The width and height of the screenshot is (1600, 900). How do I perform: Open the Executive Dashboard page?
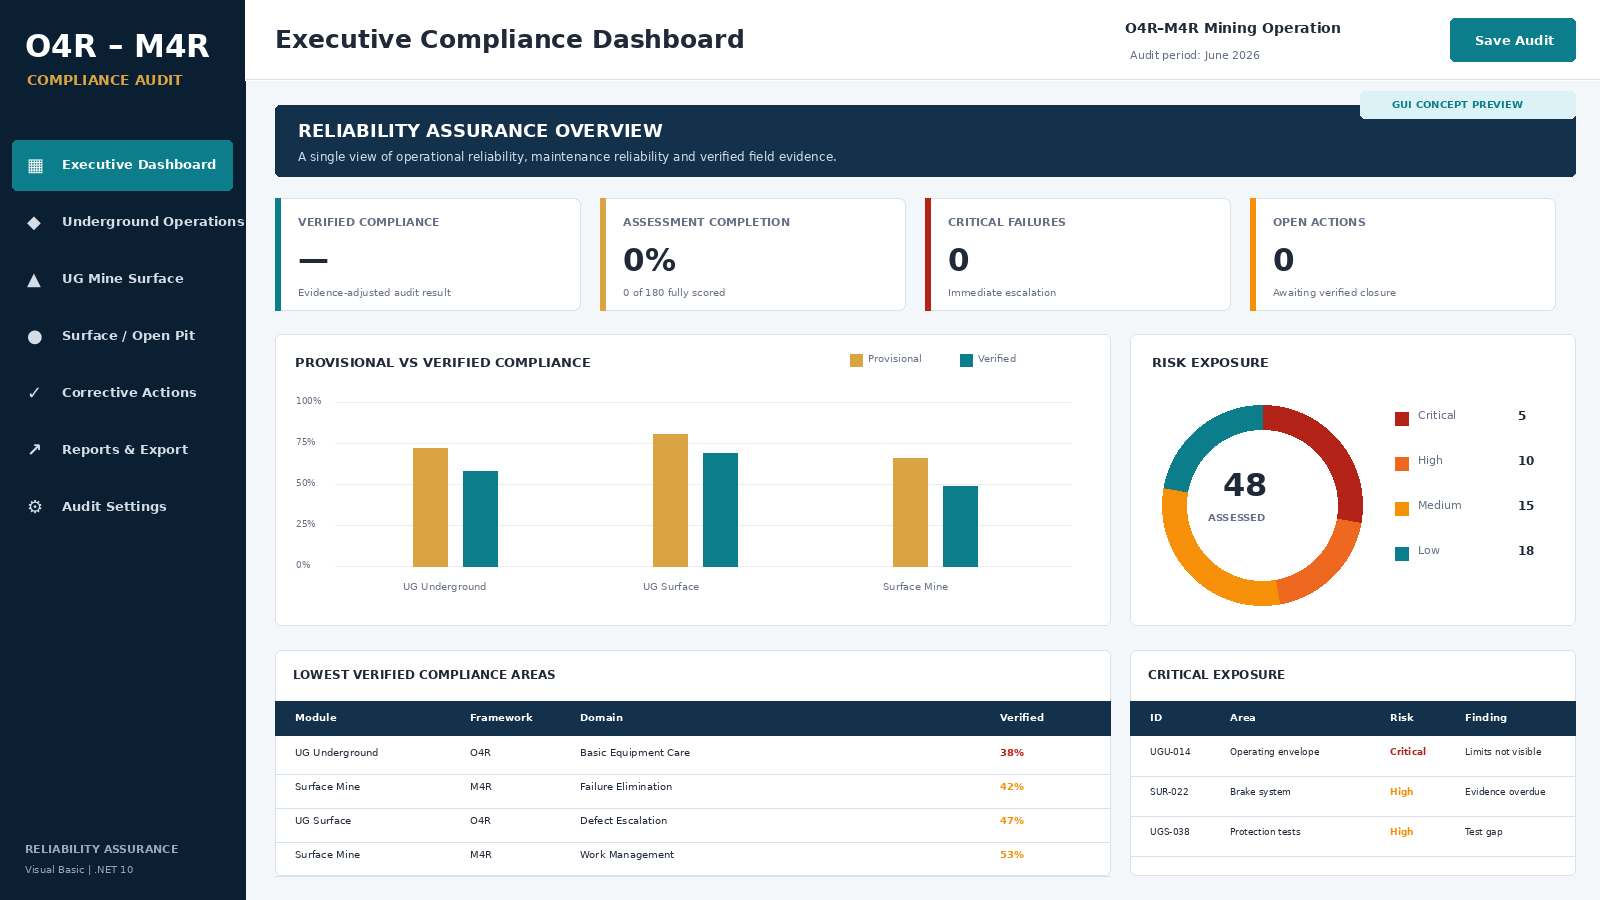coord(122,165)
